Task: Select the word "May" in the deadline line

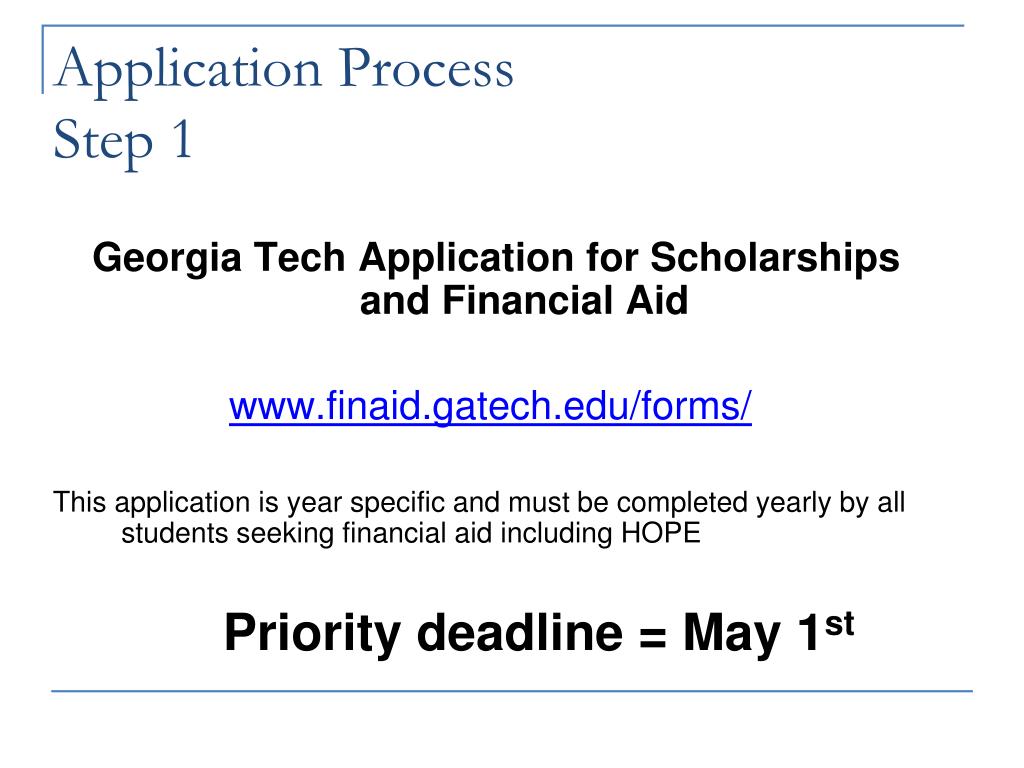Action: tap(732, 634)
